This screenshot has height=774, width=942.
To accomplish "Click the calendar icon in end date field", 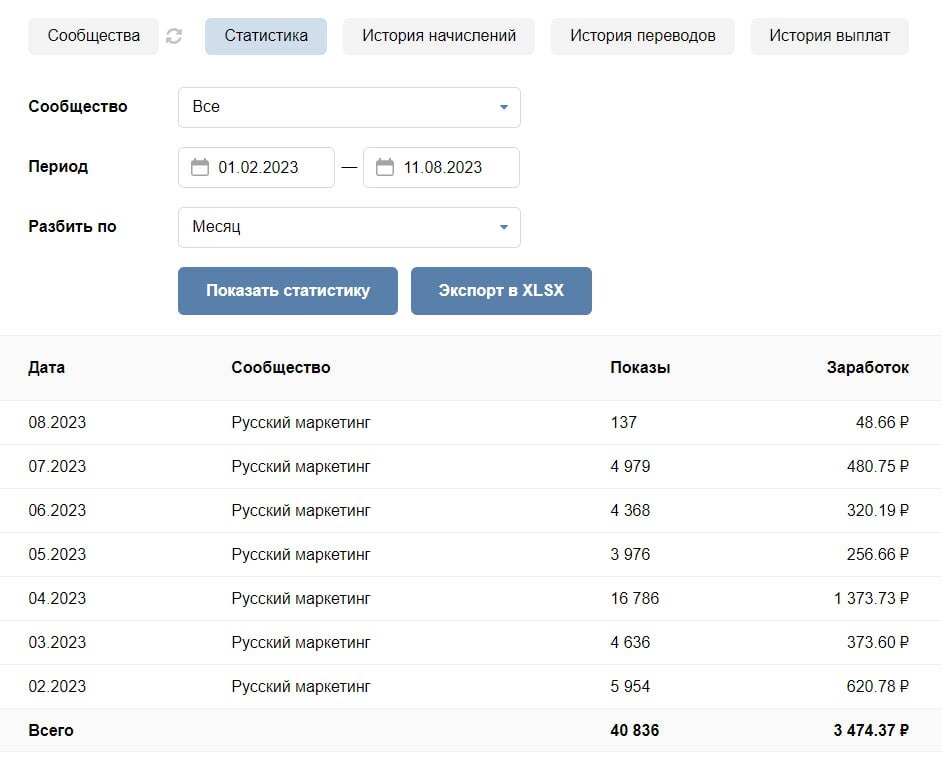I will click(x=384, y=167).
